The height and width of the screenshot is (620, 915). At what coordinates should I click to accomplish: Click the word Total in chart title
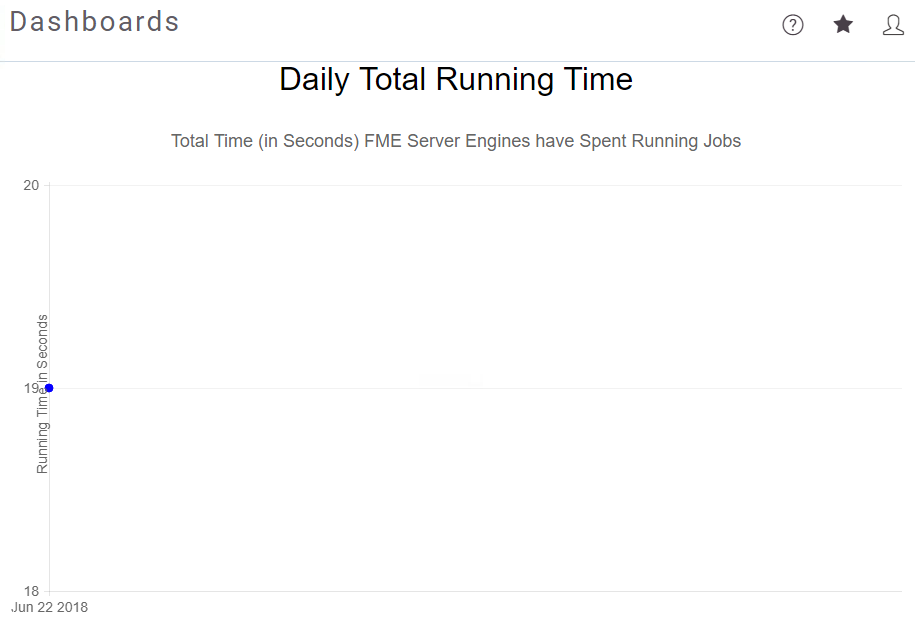[x=392, y=79]
